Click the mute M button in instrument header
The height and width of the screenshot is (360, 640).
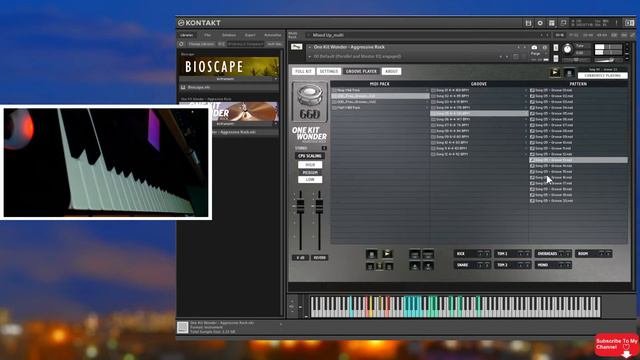tap(556, 58)
